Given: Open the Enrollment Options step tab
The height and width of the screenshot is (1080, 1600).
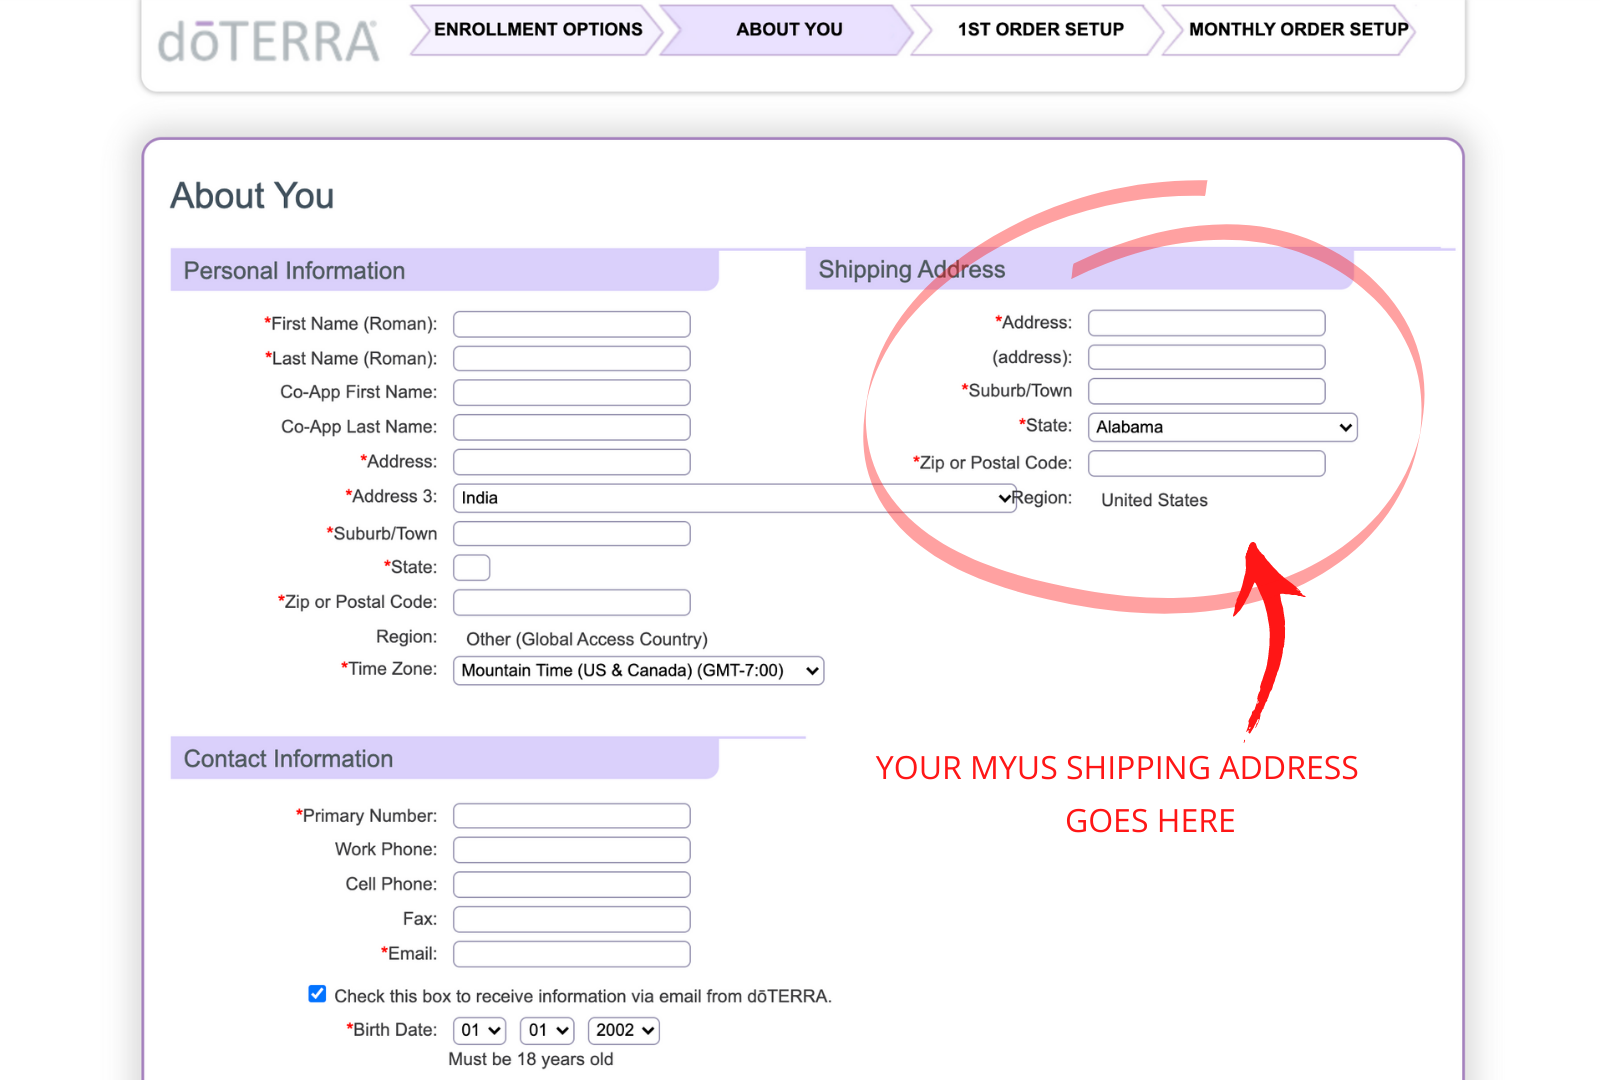Looking at the screenshot, I should 537,30.
